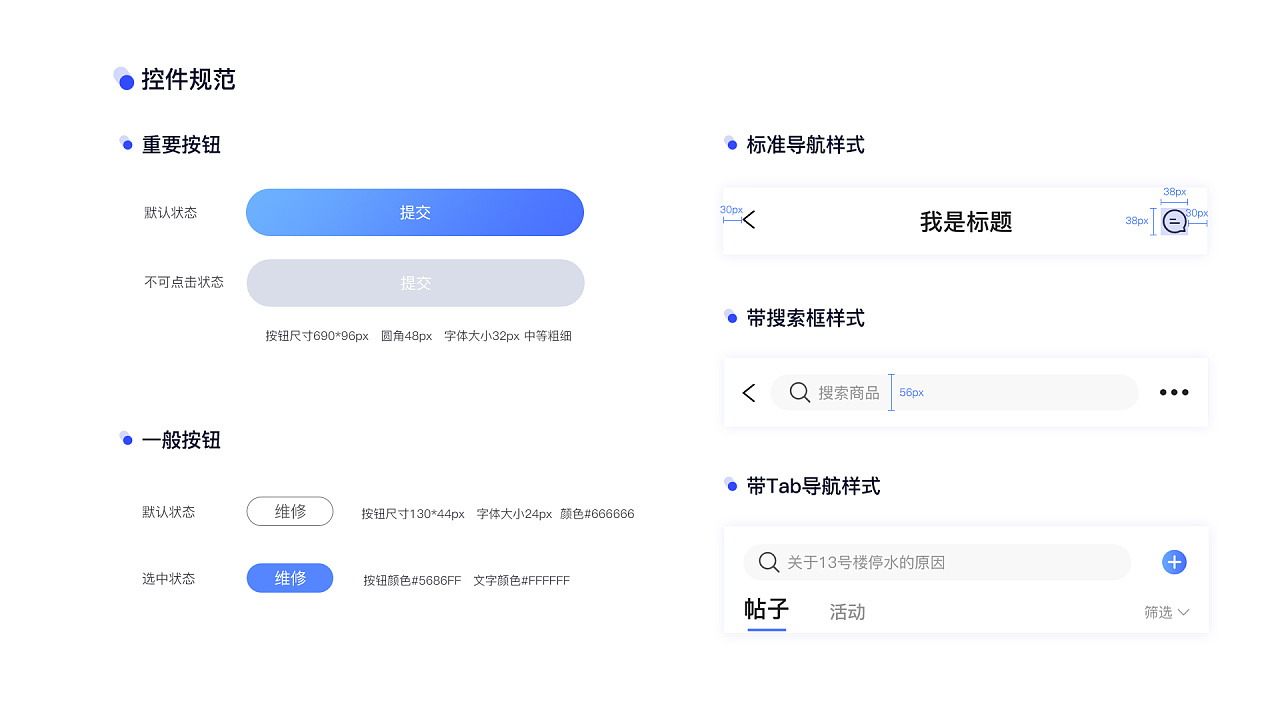Click the 标准导航样式 heading

pos(805,145)
